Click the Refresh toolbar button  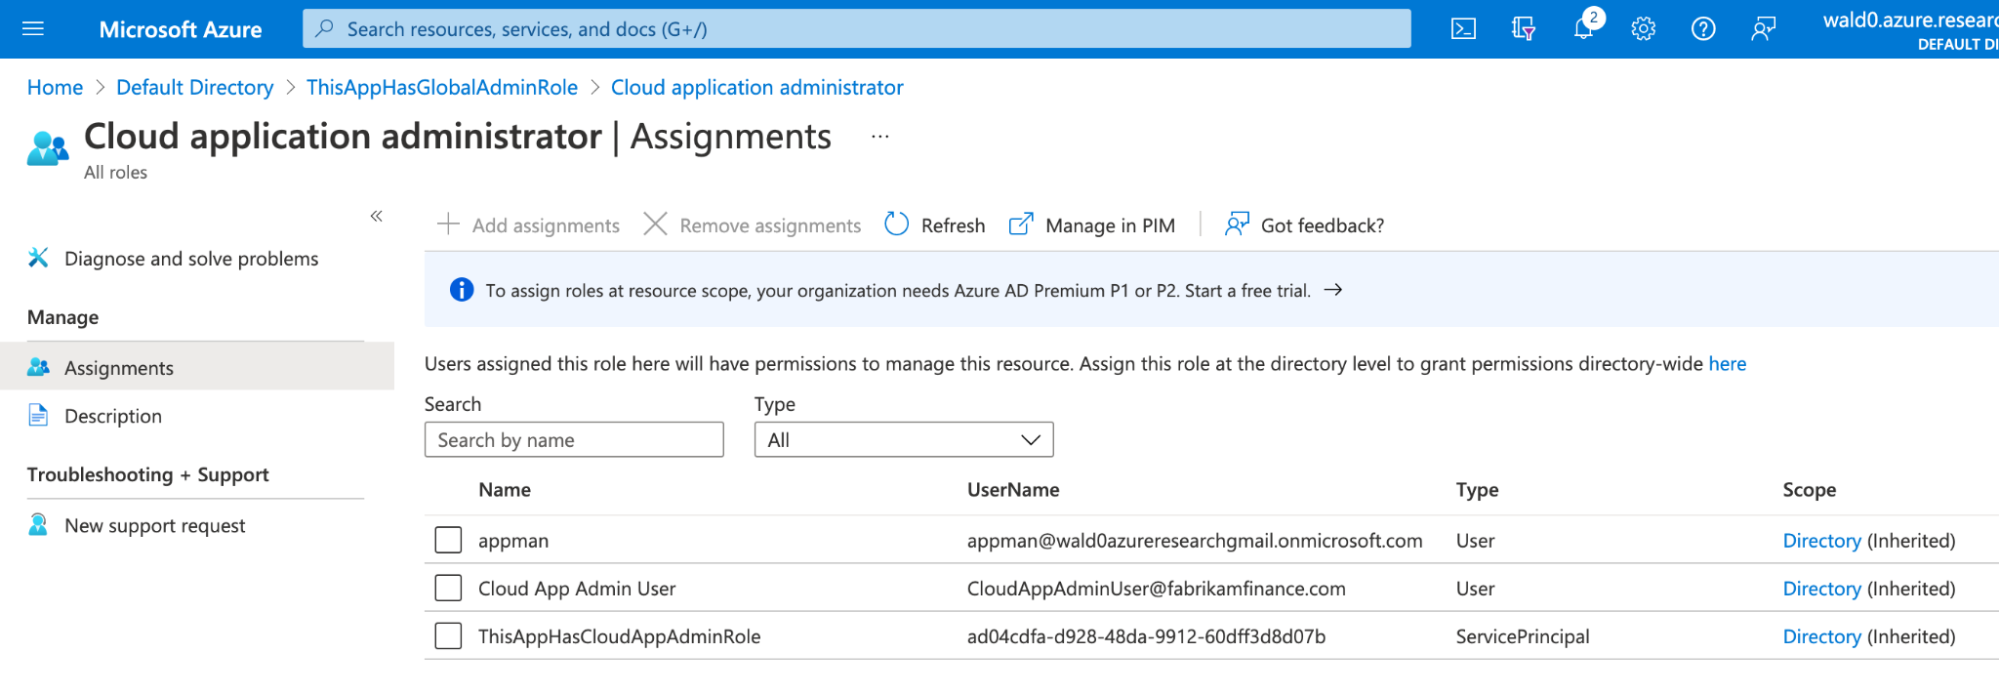935,225
